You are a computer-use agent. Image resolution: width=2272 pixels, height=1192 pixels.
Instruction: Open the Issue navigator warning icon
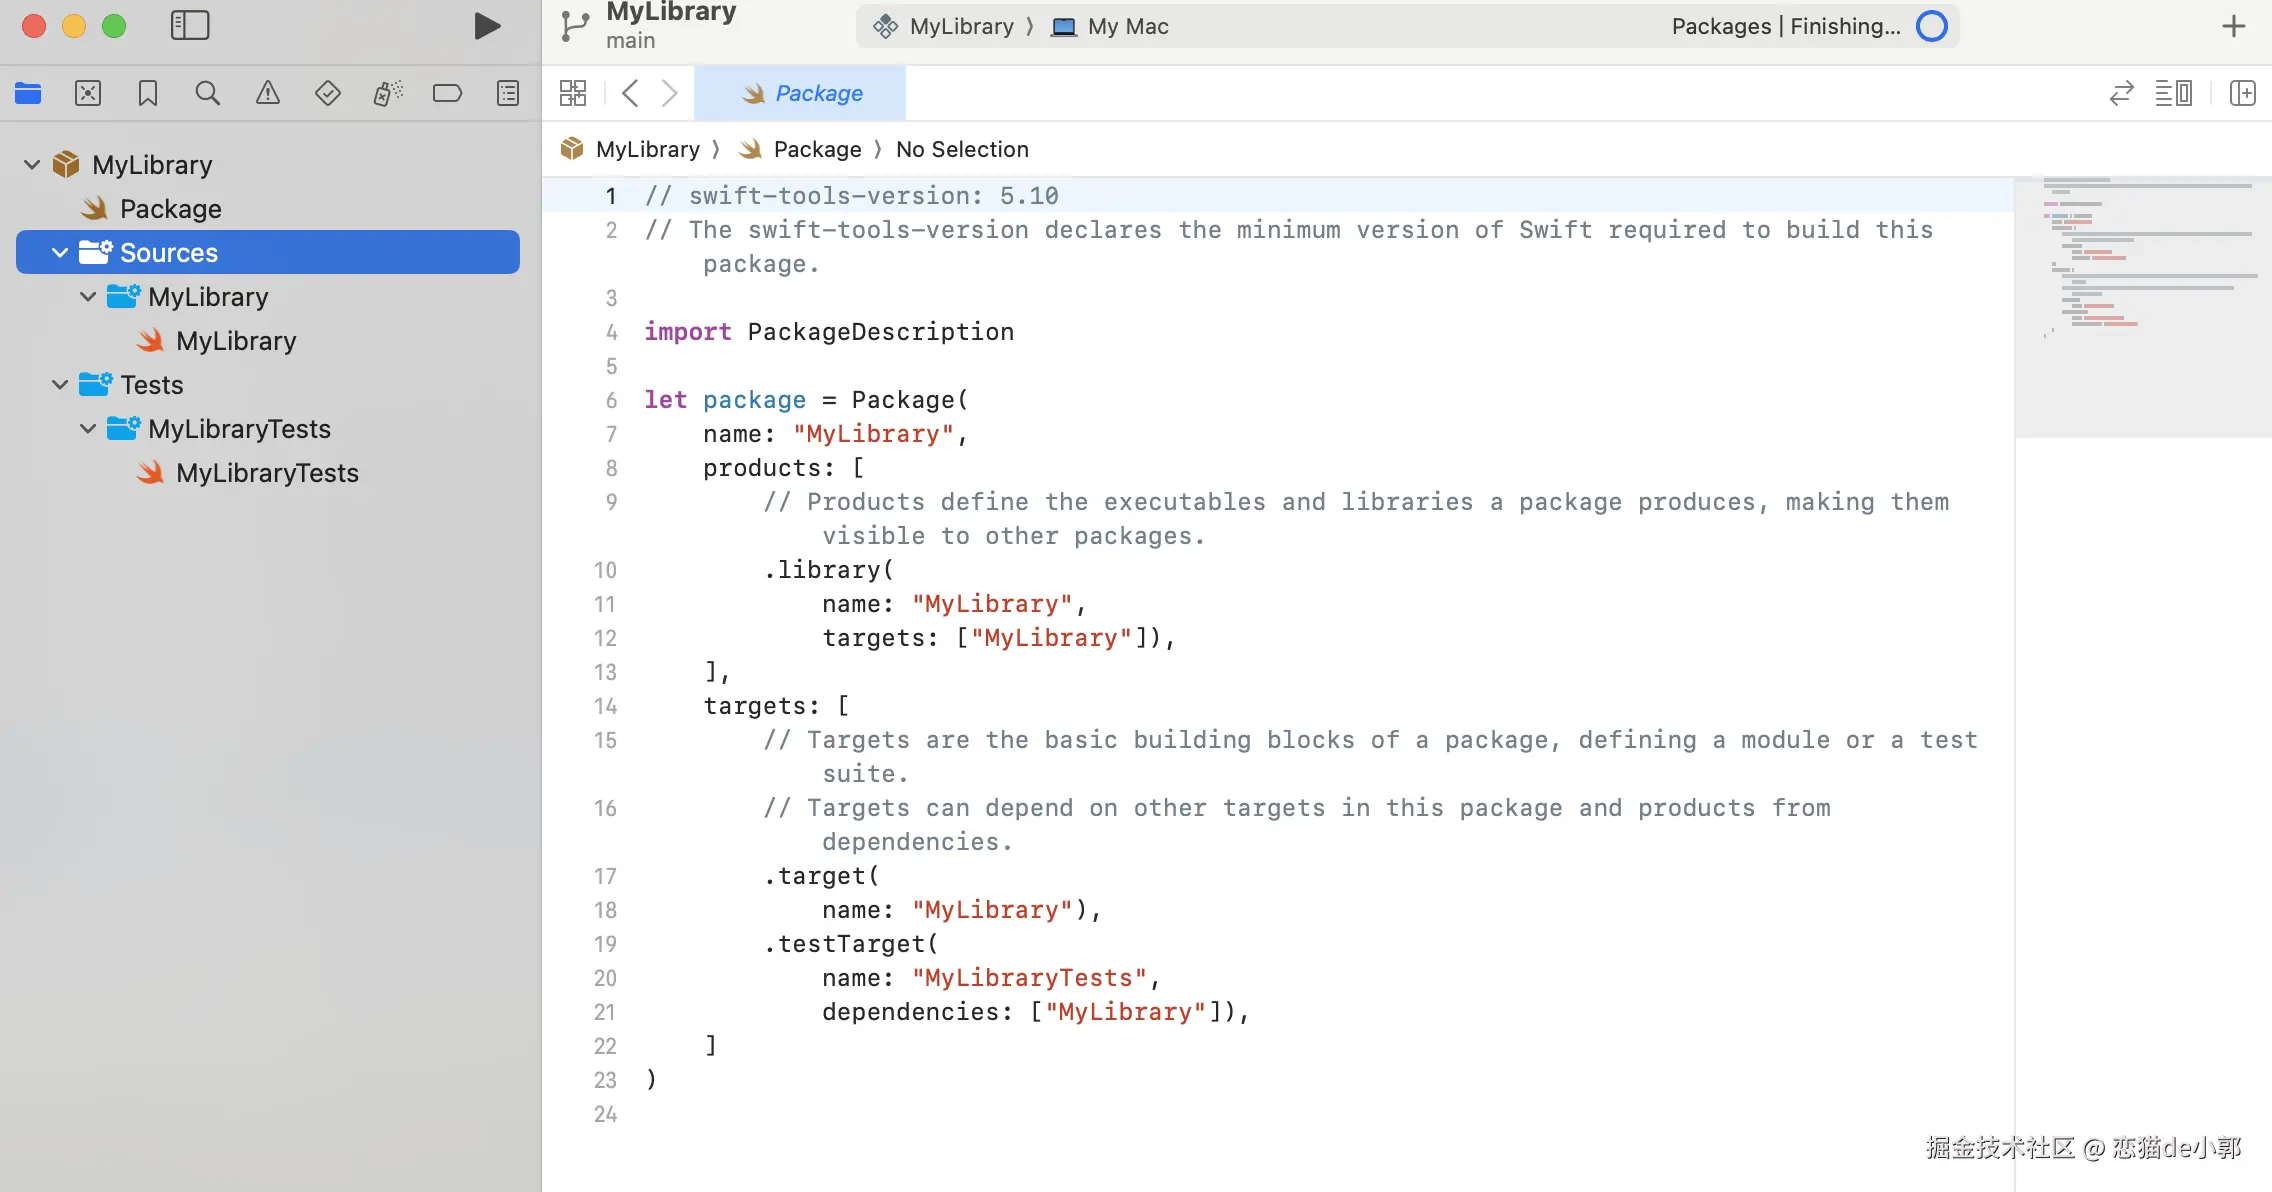point(267,93)
